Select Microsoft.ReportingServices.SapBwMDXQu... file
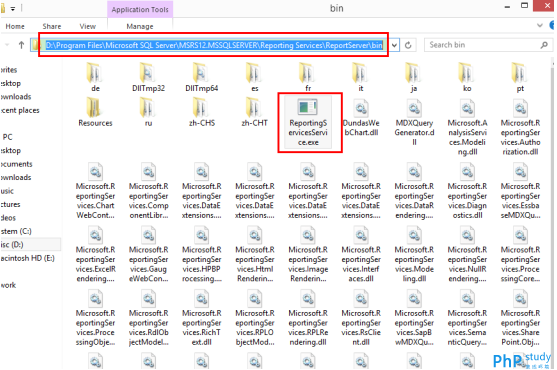The width and height of the screenshot is (557, 370). tap(414, 317)
